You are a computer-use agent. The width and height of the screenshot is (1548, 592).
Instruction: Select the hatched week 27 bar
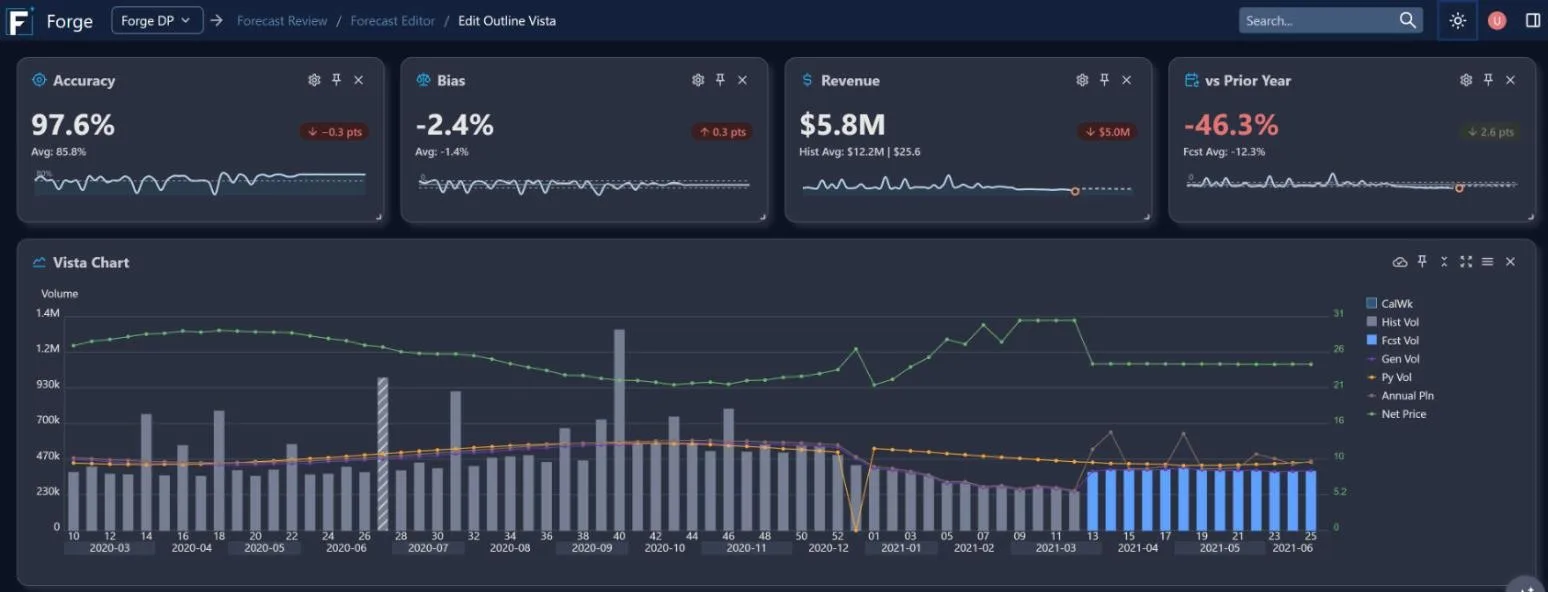(382, 454)
